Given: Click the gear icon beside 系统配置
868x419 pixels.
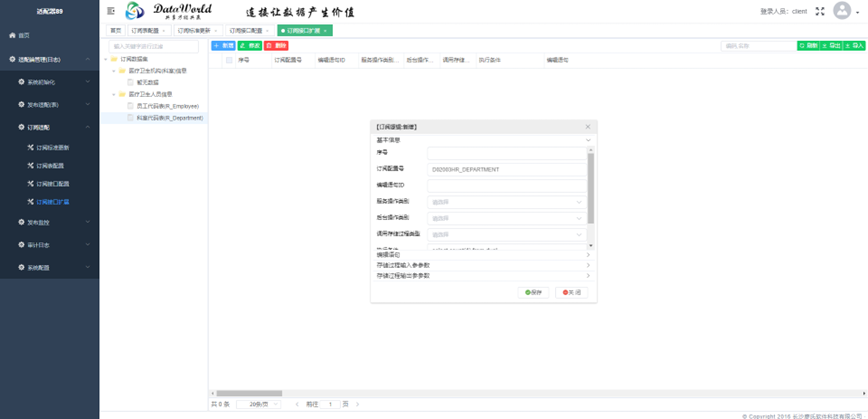Looking at the screenshot, I should click(x=22, y=267).
